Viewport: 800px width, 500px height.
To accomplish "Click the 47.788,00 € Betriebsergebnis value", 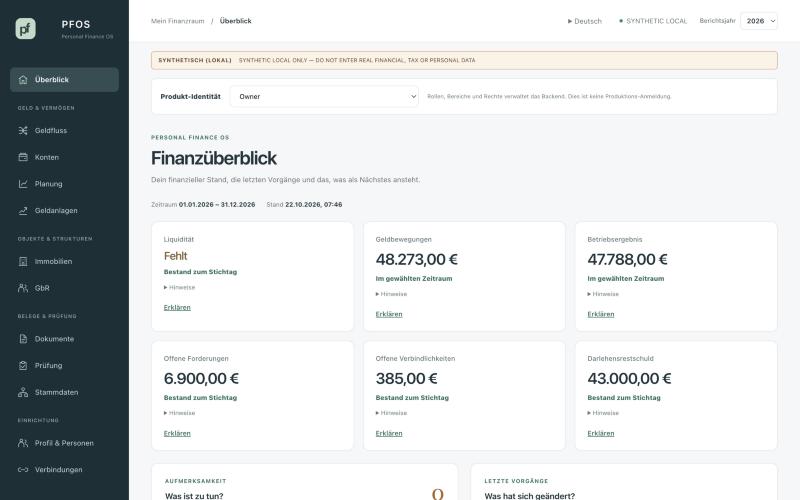I will 628,259.
